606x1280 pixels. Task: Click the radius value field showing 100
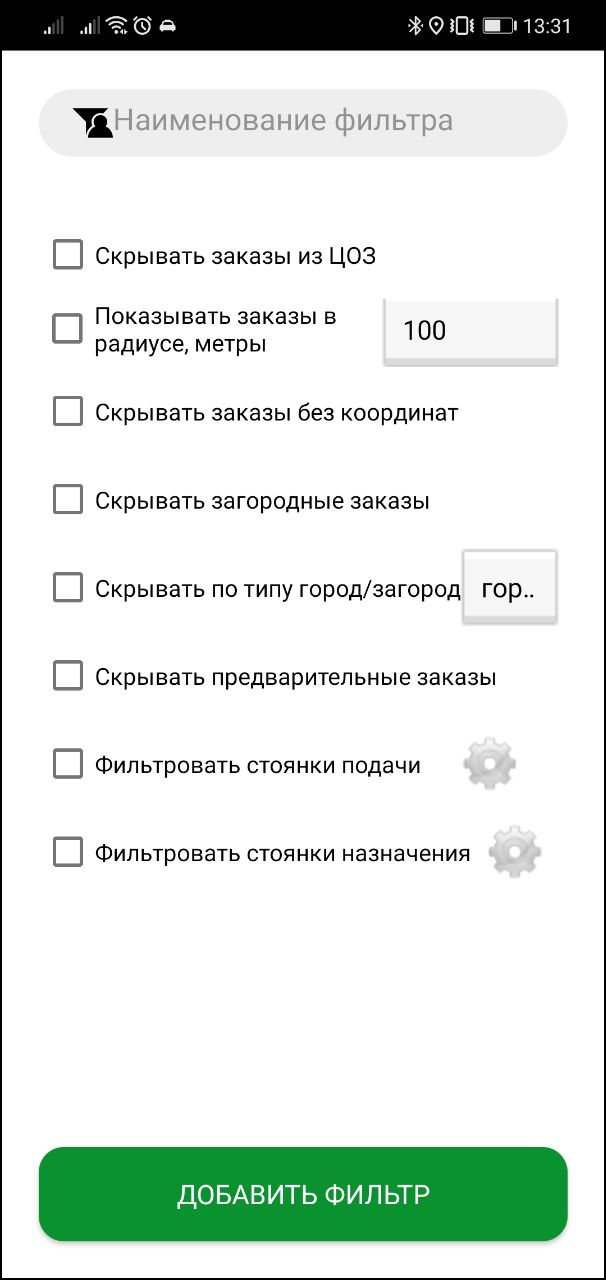470,330
